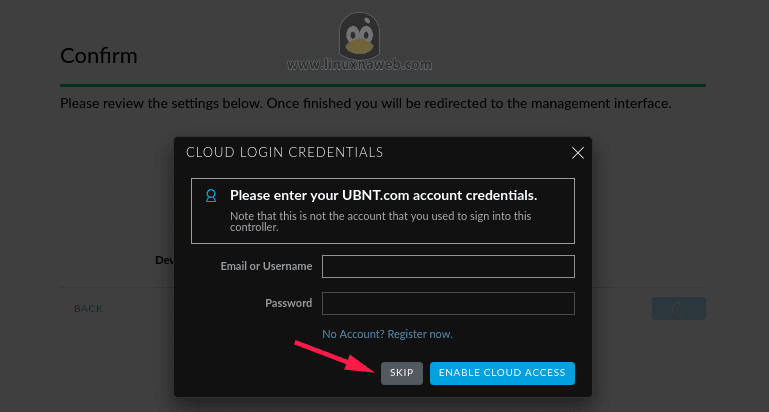Image resolution: width=769 pixels, height=412 pixels.
Task: Click the user account icon in notice
Action: (x=210, y=196)
